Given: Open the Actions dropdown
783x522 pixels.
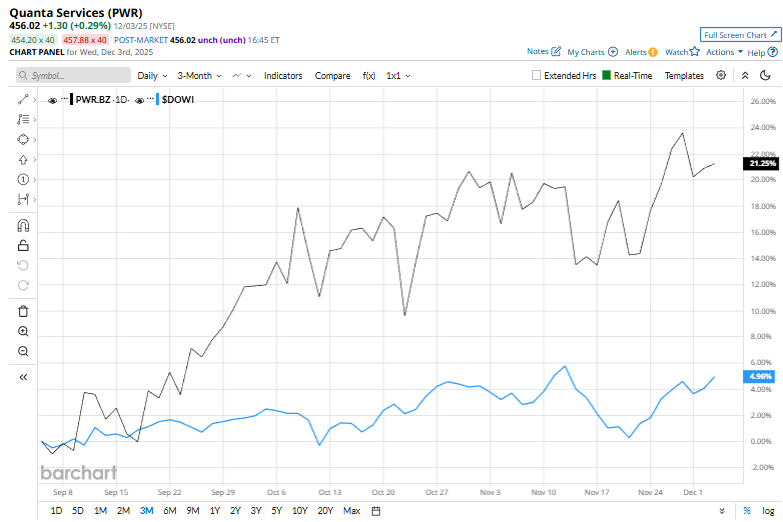Looking at the screenshot, I should click(724, 52).
